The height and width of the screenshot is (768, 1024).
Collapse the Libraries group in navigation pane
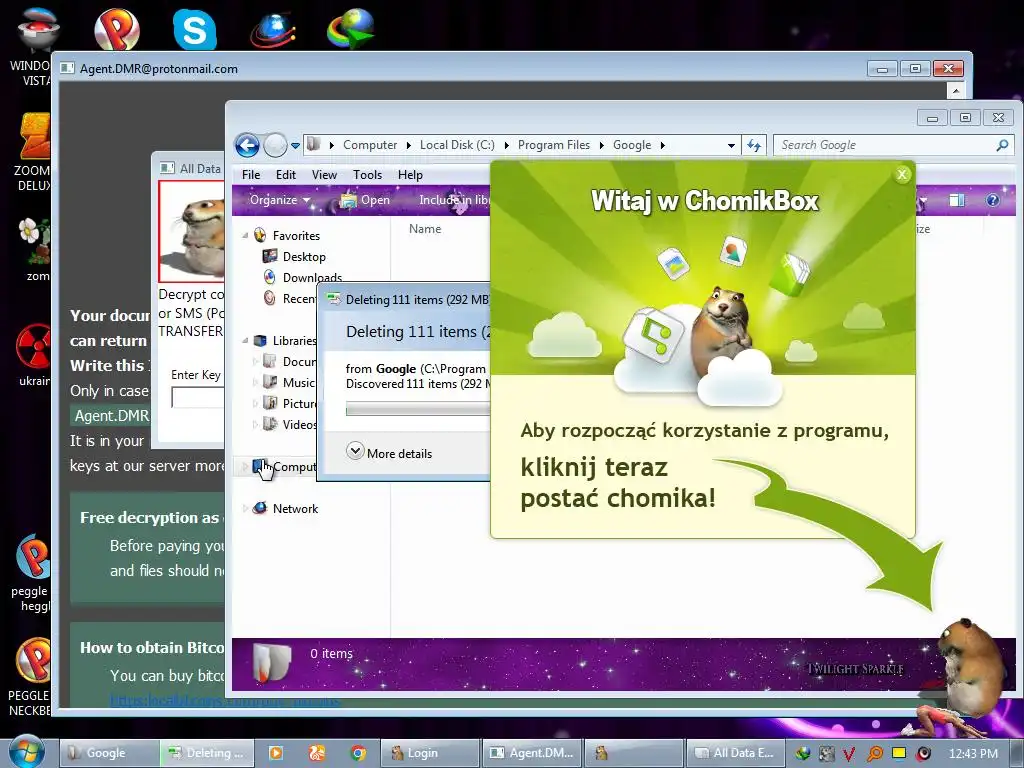[x=246, y=340]
